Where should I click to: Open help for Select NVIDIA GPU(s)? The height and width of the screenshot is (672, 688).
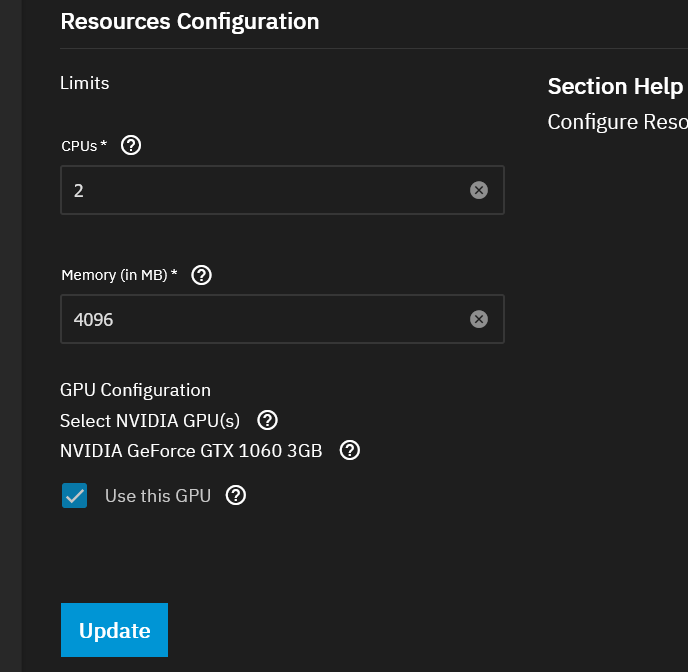pos(268,420)
